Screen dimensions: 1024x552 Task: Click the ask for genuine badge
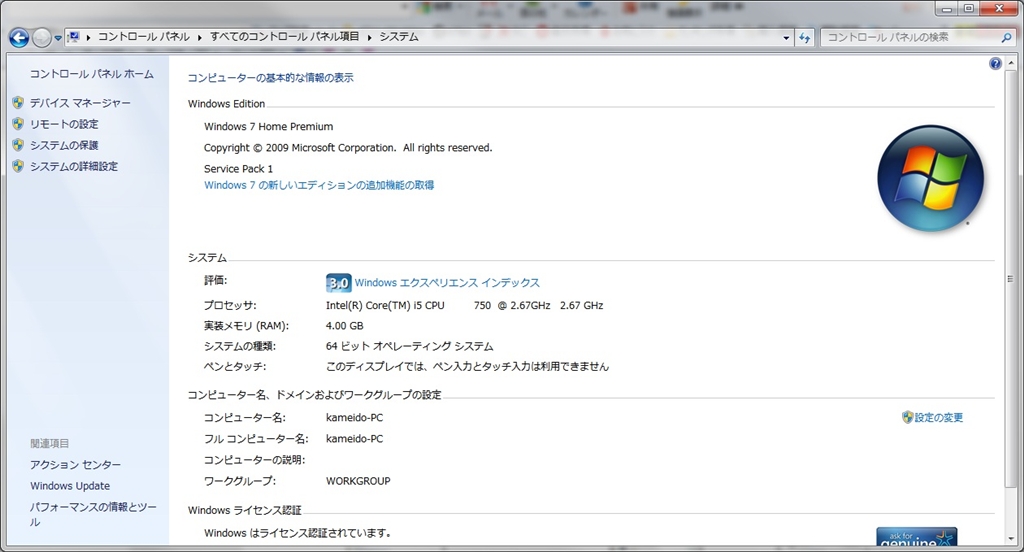coord(916,536)
